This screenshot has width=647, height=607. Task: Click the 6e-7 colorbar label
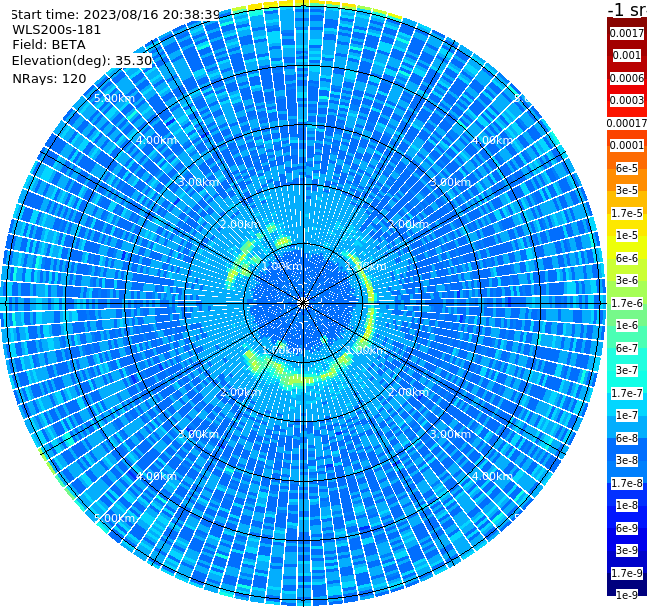pyautogui.click(x=627, y=348)
